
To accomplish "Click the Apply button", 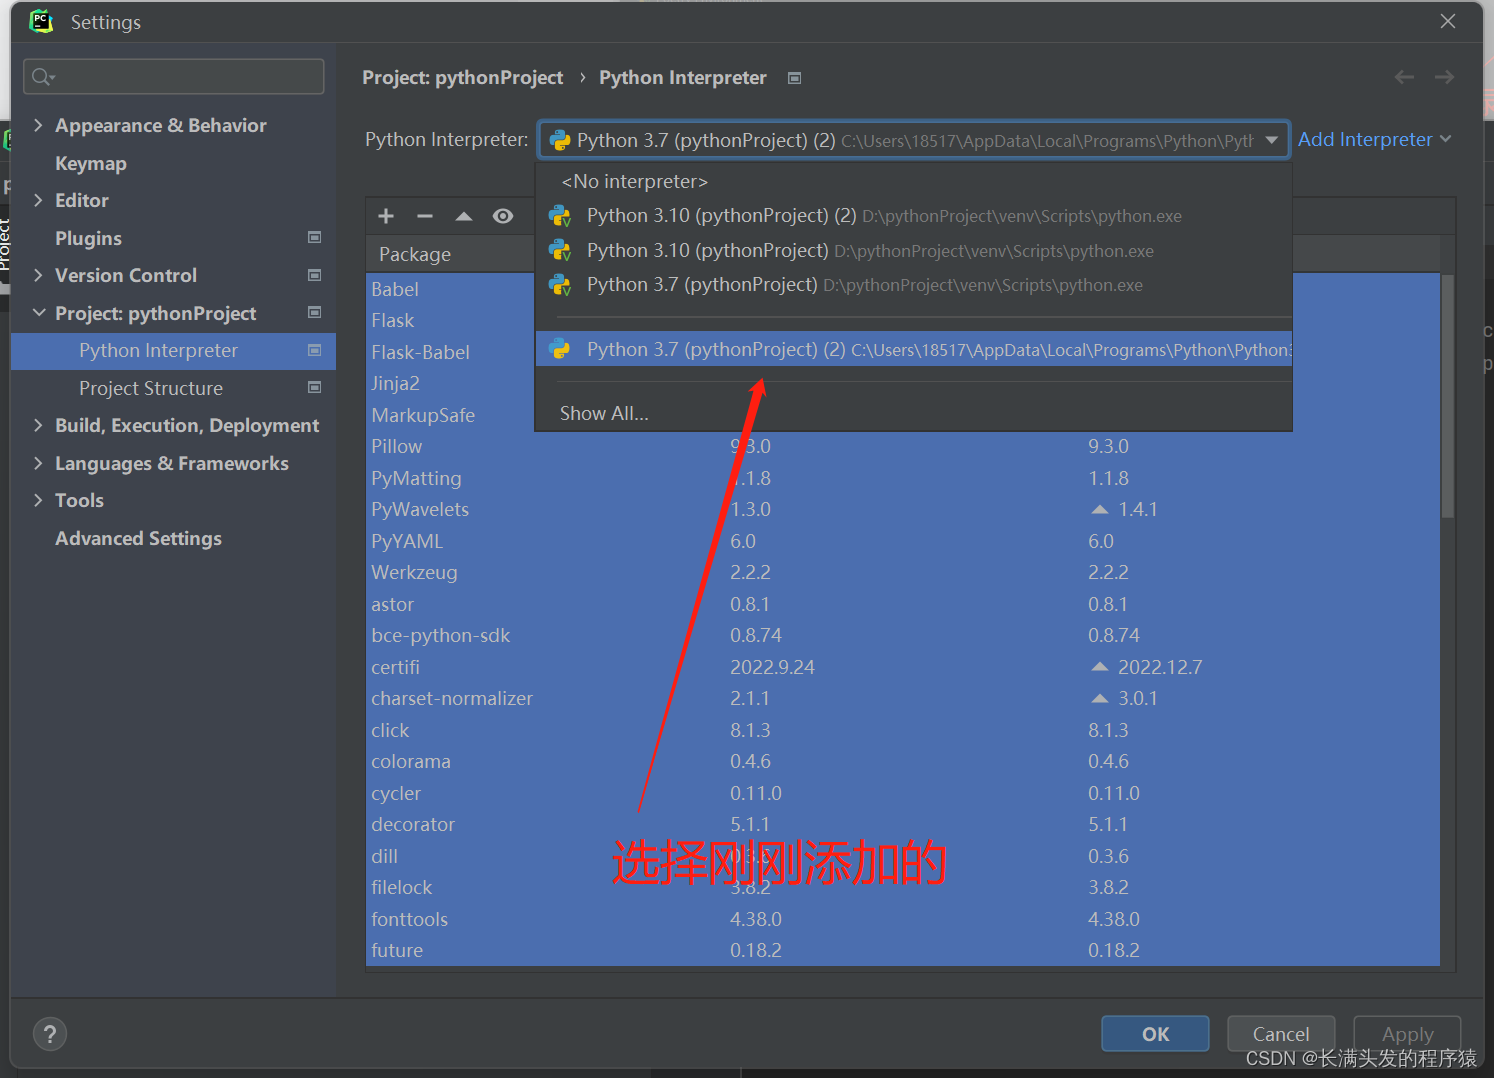I will (1407, 1034).
